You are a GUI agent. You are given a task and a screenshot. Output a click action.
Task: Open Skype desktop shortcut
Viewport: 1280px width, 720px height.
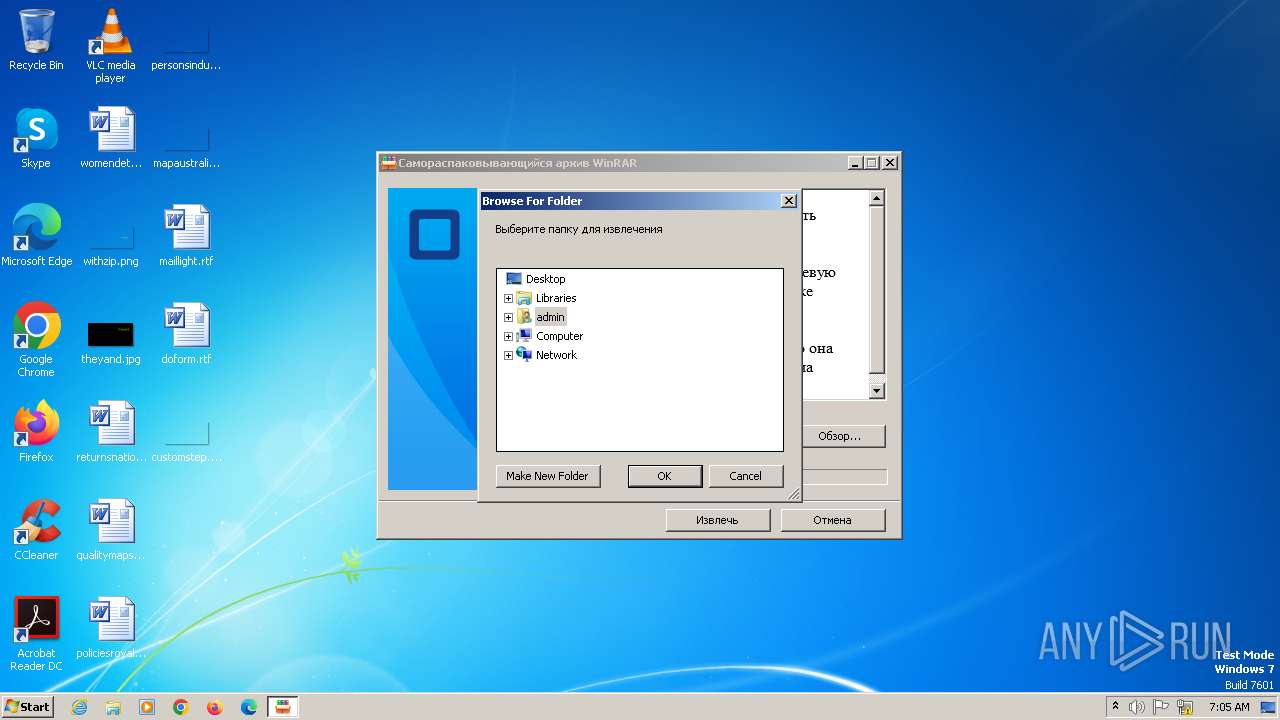pos(36,138)
